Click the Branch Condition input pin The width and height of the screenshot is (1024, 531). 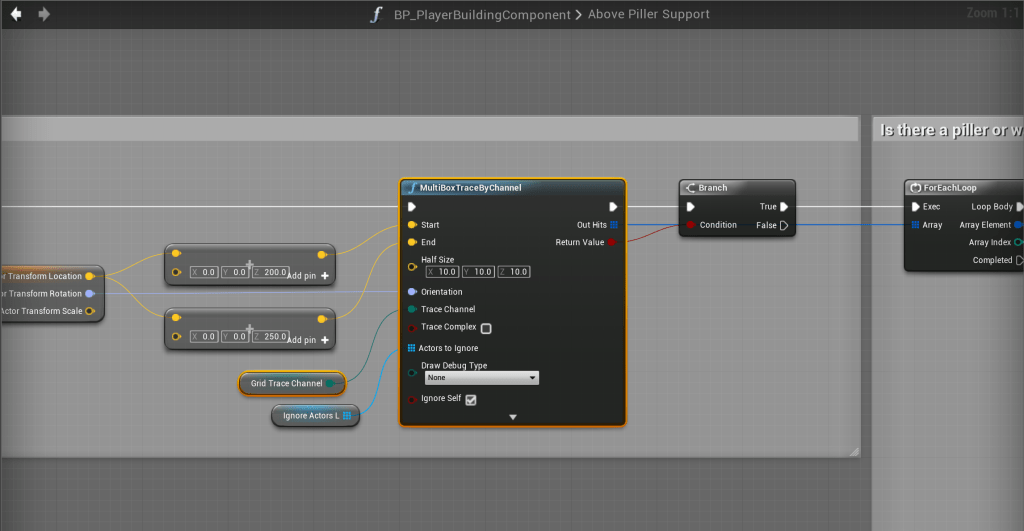(690, 225)
